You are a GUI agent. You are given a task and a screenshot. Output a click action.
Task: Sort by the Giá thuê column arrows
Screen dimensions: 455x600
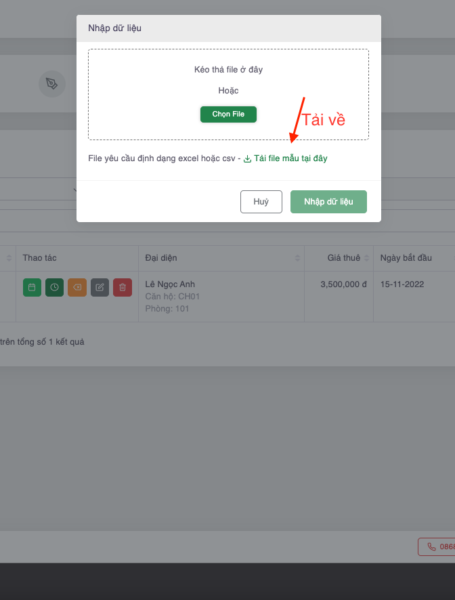pos(366,258)
